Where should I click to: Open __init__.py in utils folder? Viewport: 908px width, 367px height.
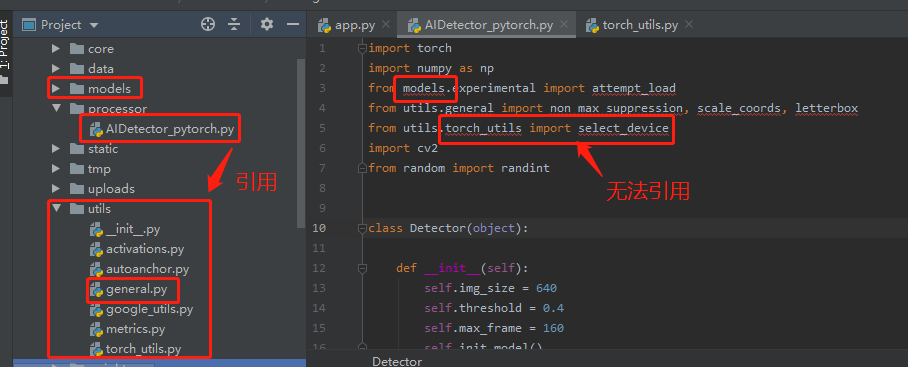coord(133,229)
